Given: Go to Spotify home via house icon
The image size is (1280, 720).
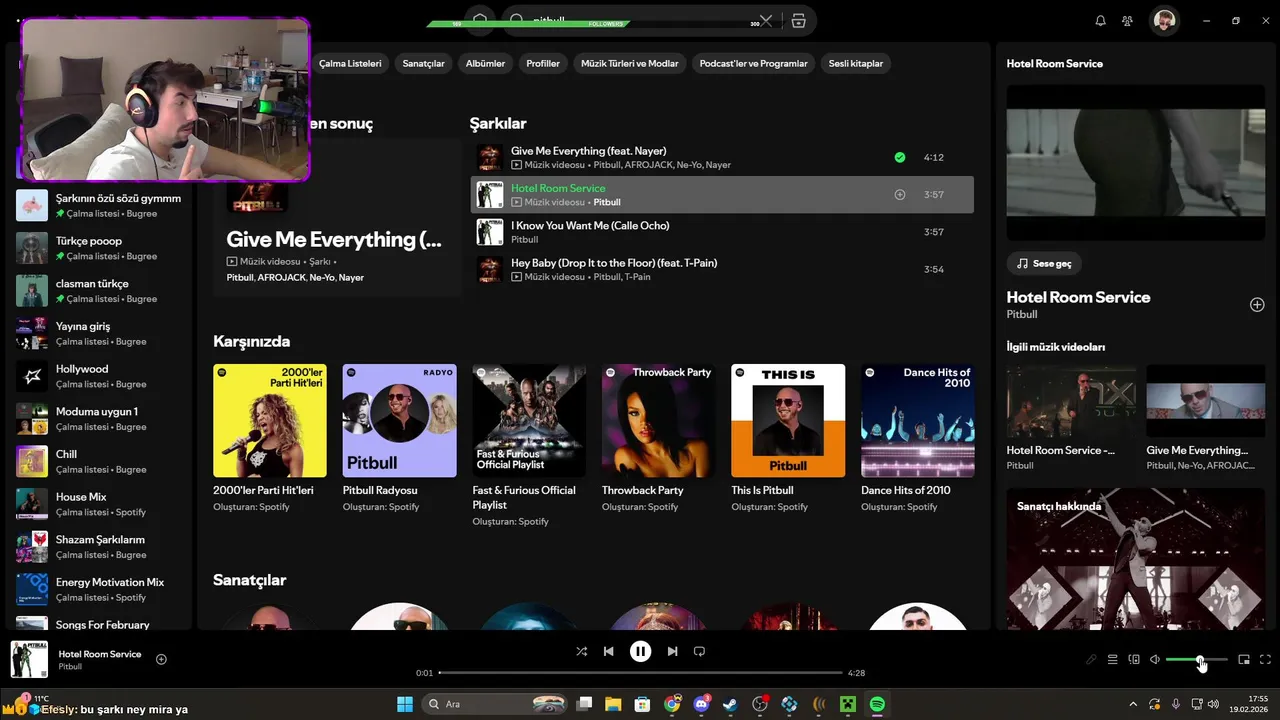Looking at the screenshot, I should (480, 21).
